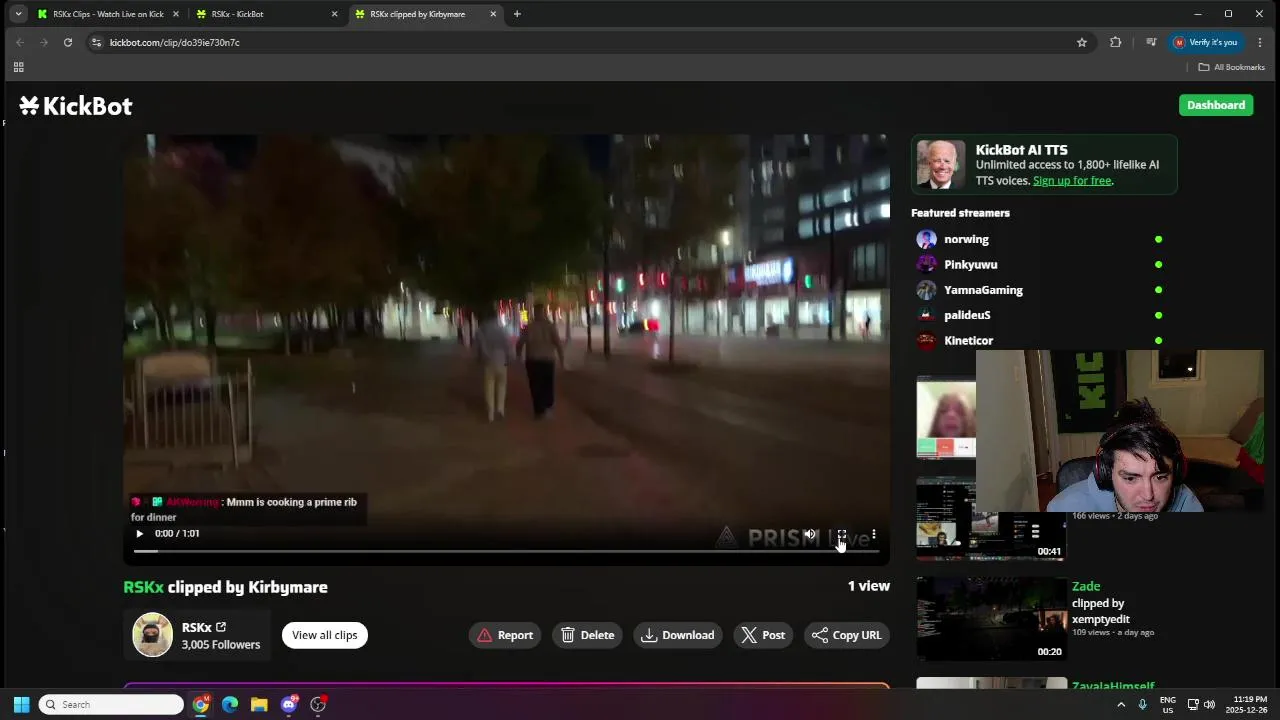Open the Dashboard button
The height and width of the screenshot is (720, 1280).
[x=1216, y=105]
